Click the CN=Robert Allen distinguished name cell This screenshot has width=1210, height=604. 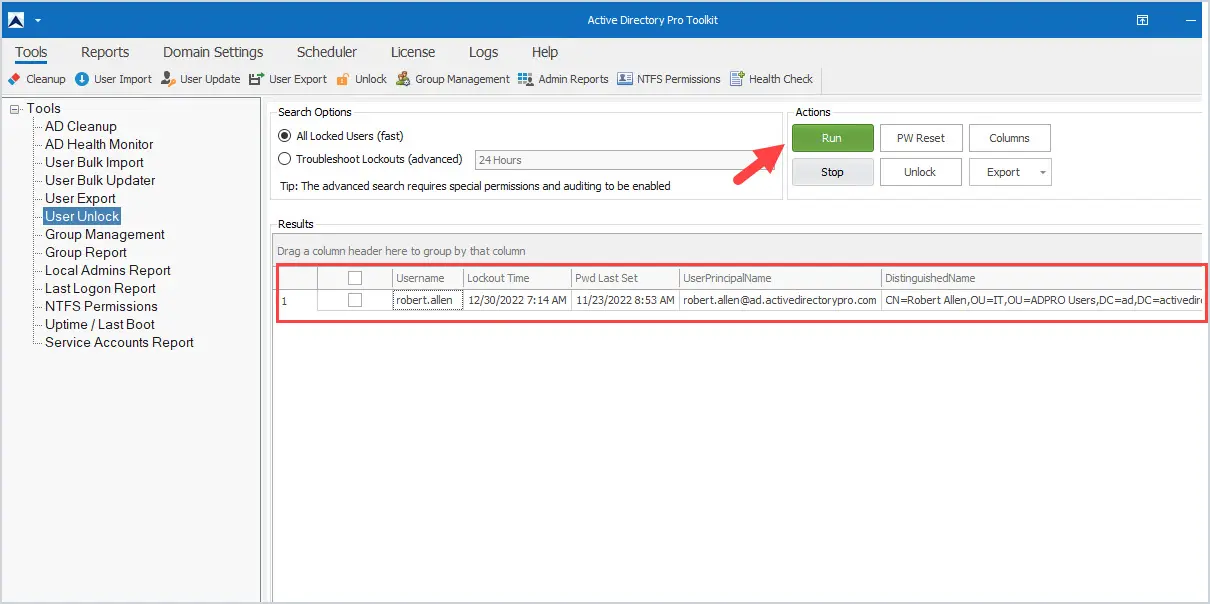point(1041,300)
